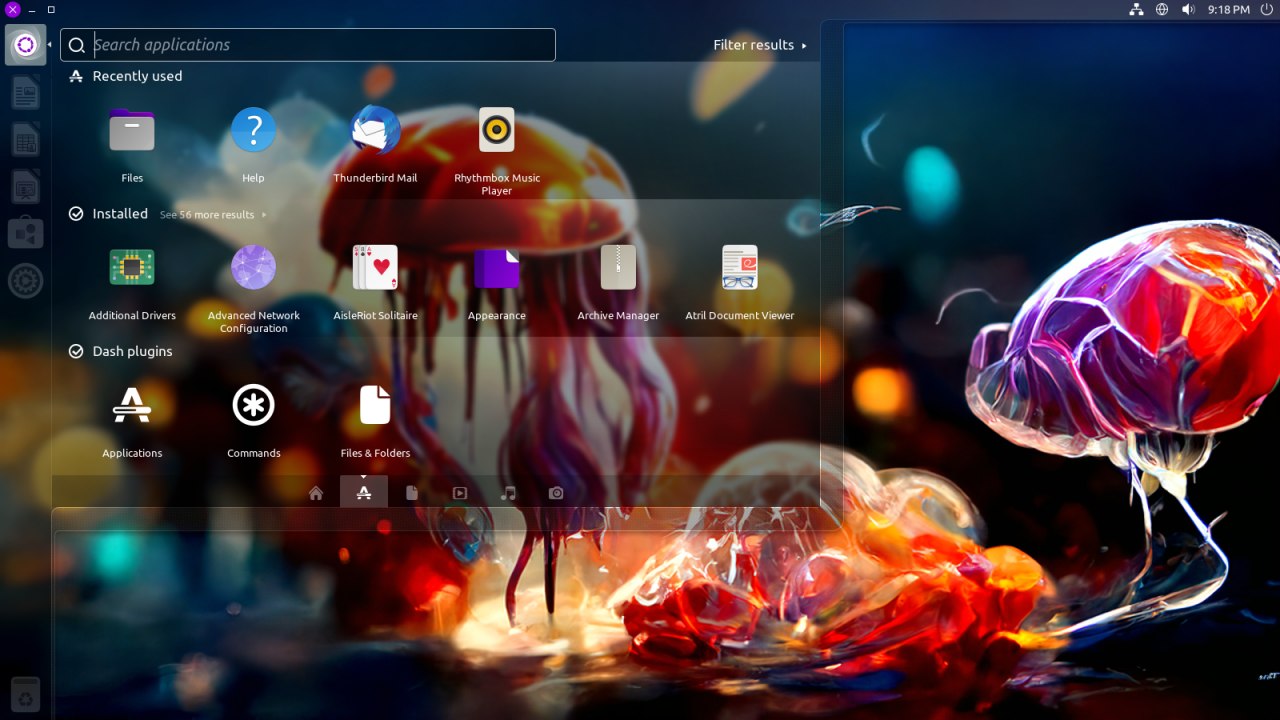Launch Atril Document Viewer
Image resolution: width=1280 pixels, height=720 pixels.
click(740, 268)
